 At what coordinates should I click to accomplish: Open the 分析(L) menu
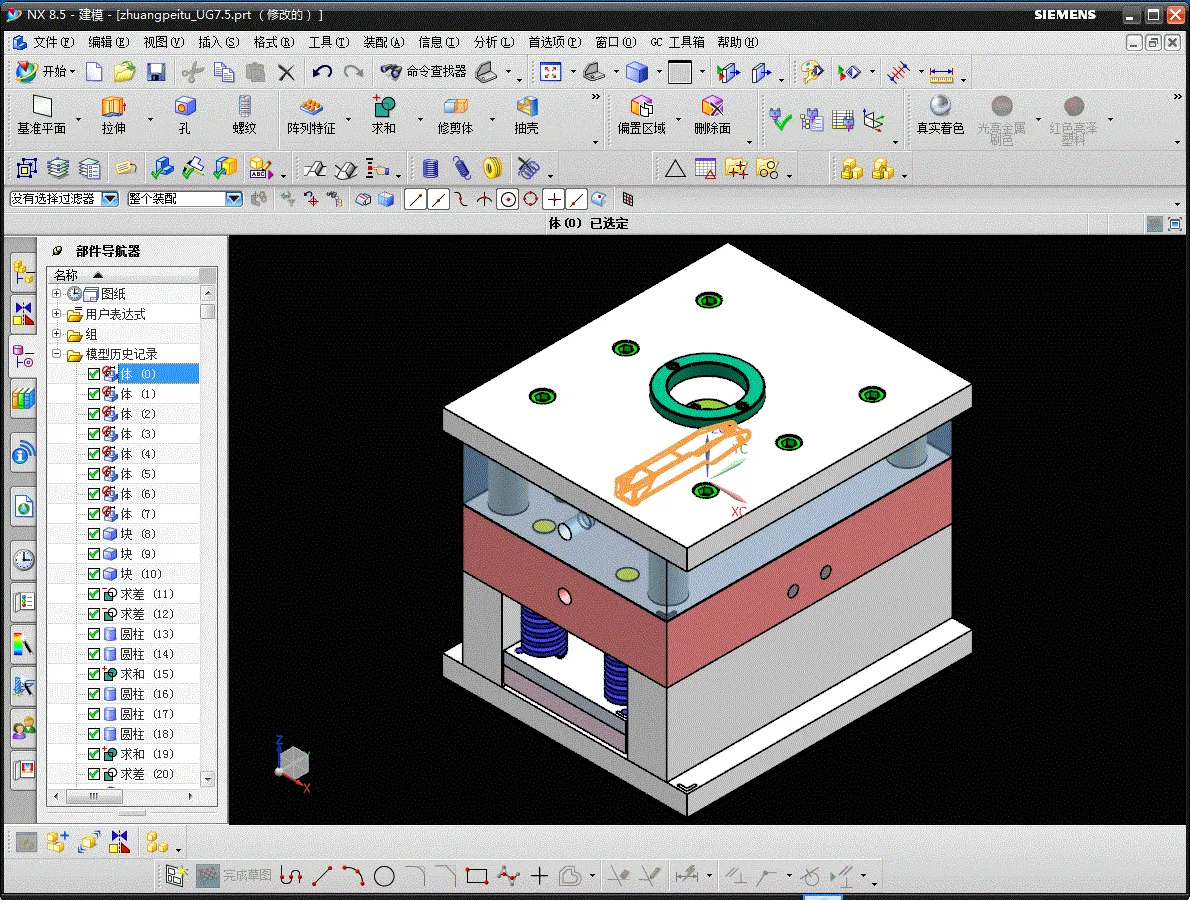click(x=493, y=42)
